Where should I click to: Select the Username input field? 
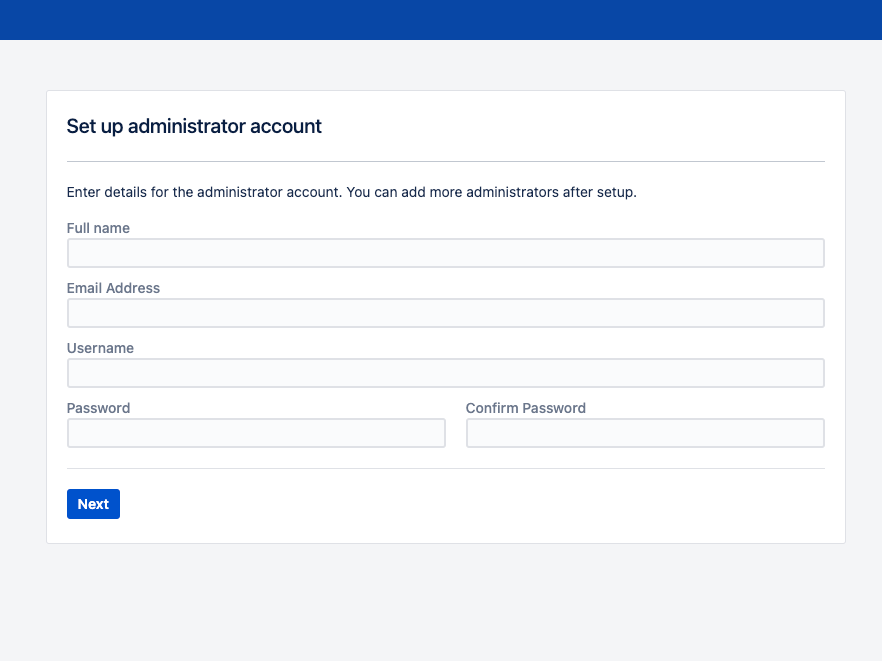tap(446, 373)
